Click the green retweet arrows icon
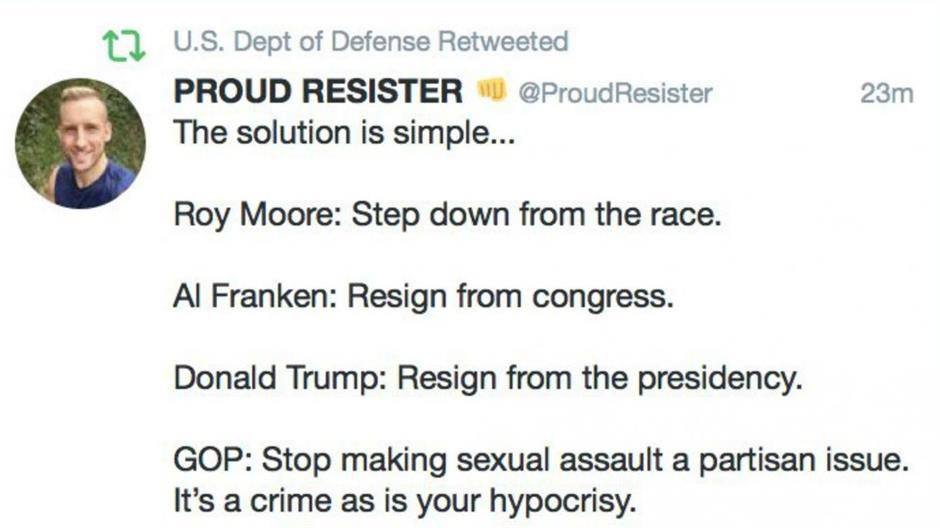The width and height of the screenshot is (940, 528). coord(124,43)
